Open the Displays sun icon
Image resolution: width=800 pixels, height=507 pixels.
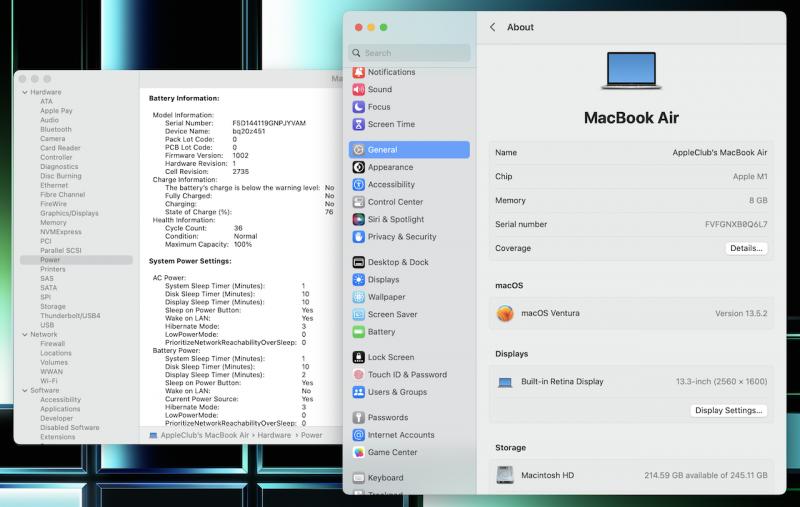[359, 280]
